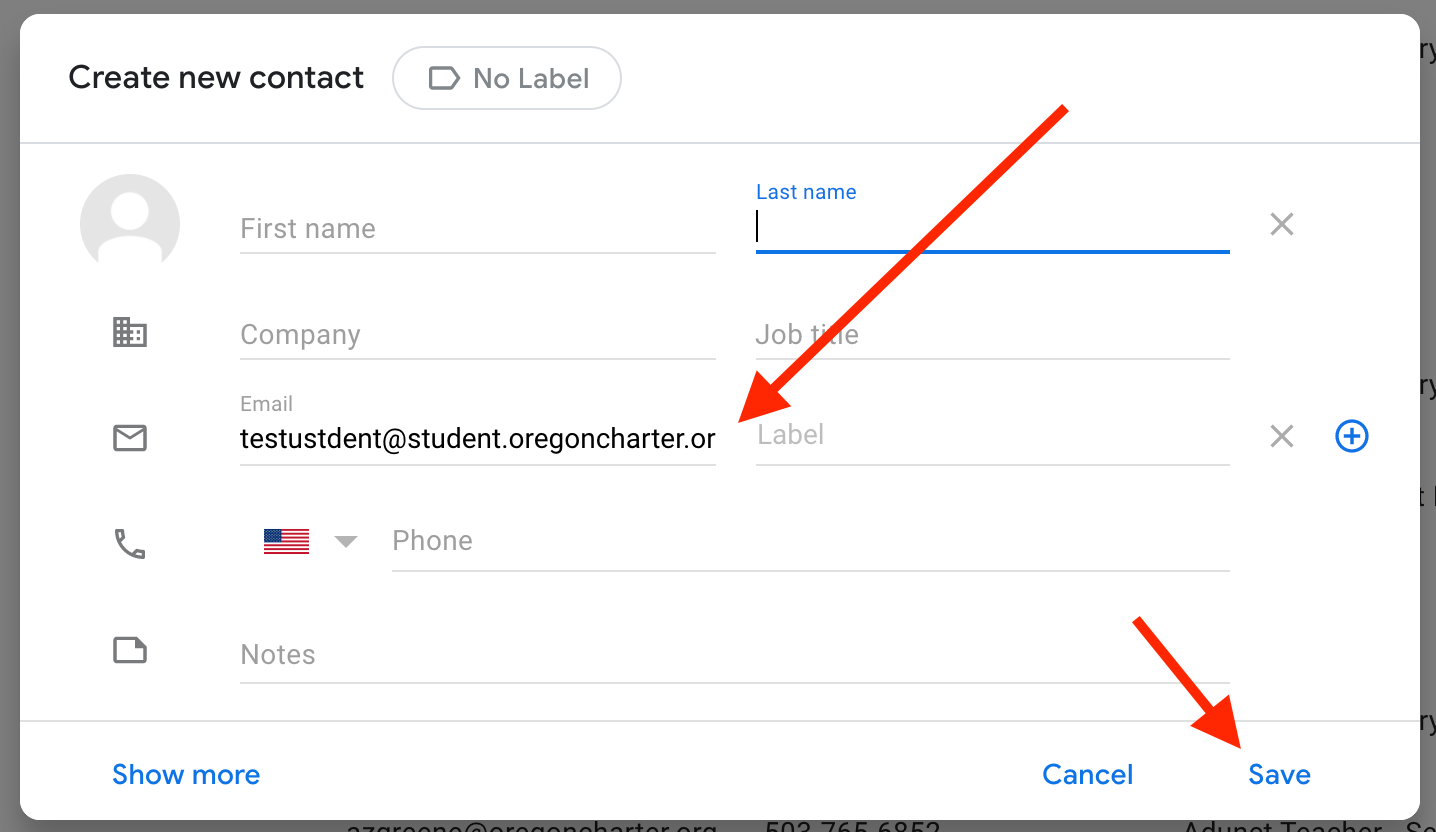Open the No Label chip
Screen dimensions: 1436x832
[x=507, y=78]
